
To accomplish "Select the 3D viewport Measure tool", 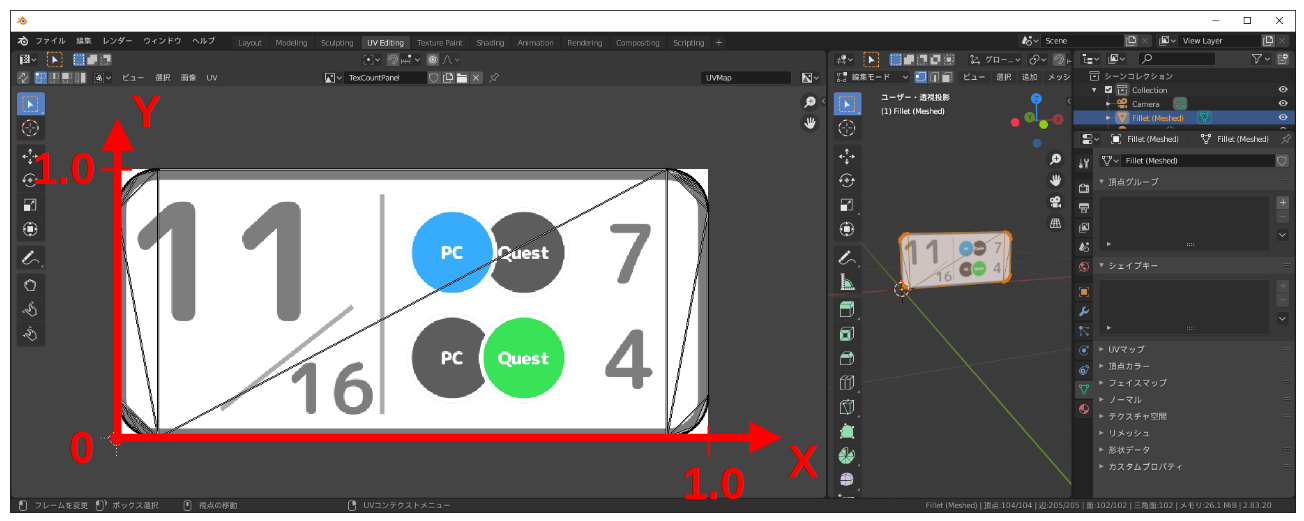I will click(x=847, y=282).
